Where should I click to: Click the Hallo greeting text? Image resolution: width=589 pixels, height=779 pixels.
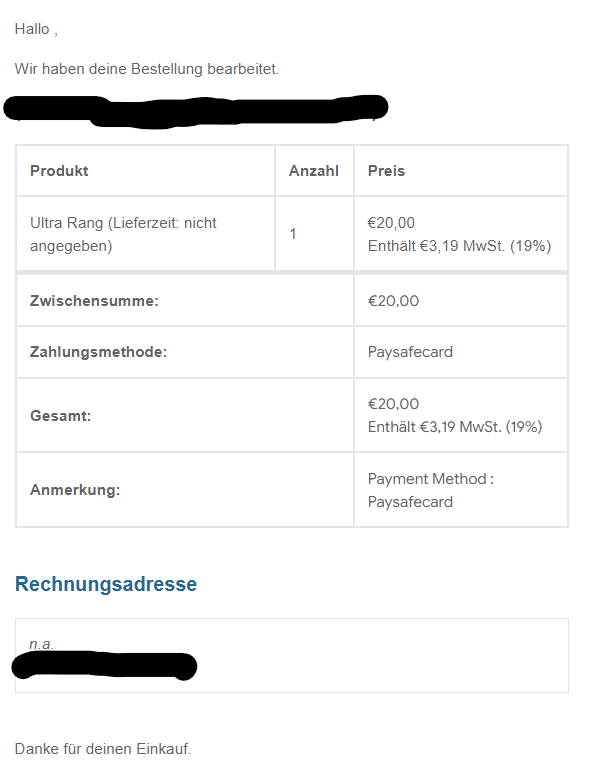(36, 29)
